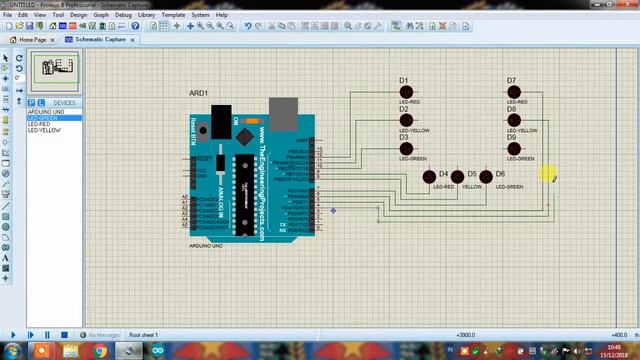Select the Selection Mode arrow tool

(6, 58)
